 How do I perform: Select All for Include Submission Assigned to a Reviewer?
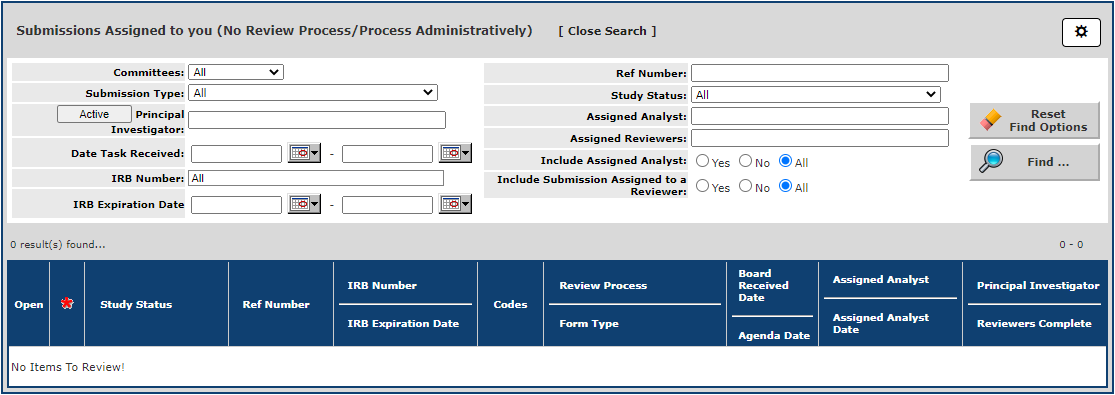point(786,186)
